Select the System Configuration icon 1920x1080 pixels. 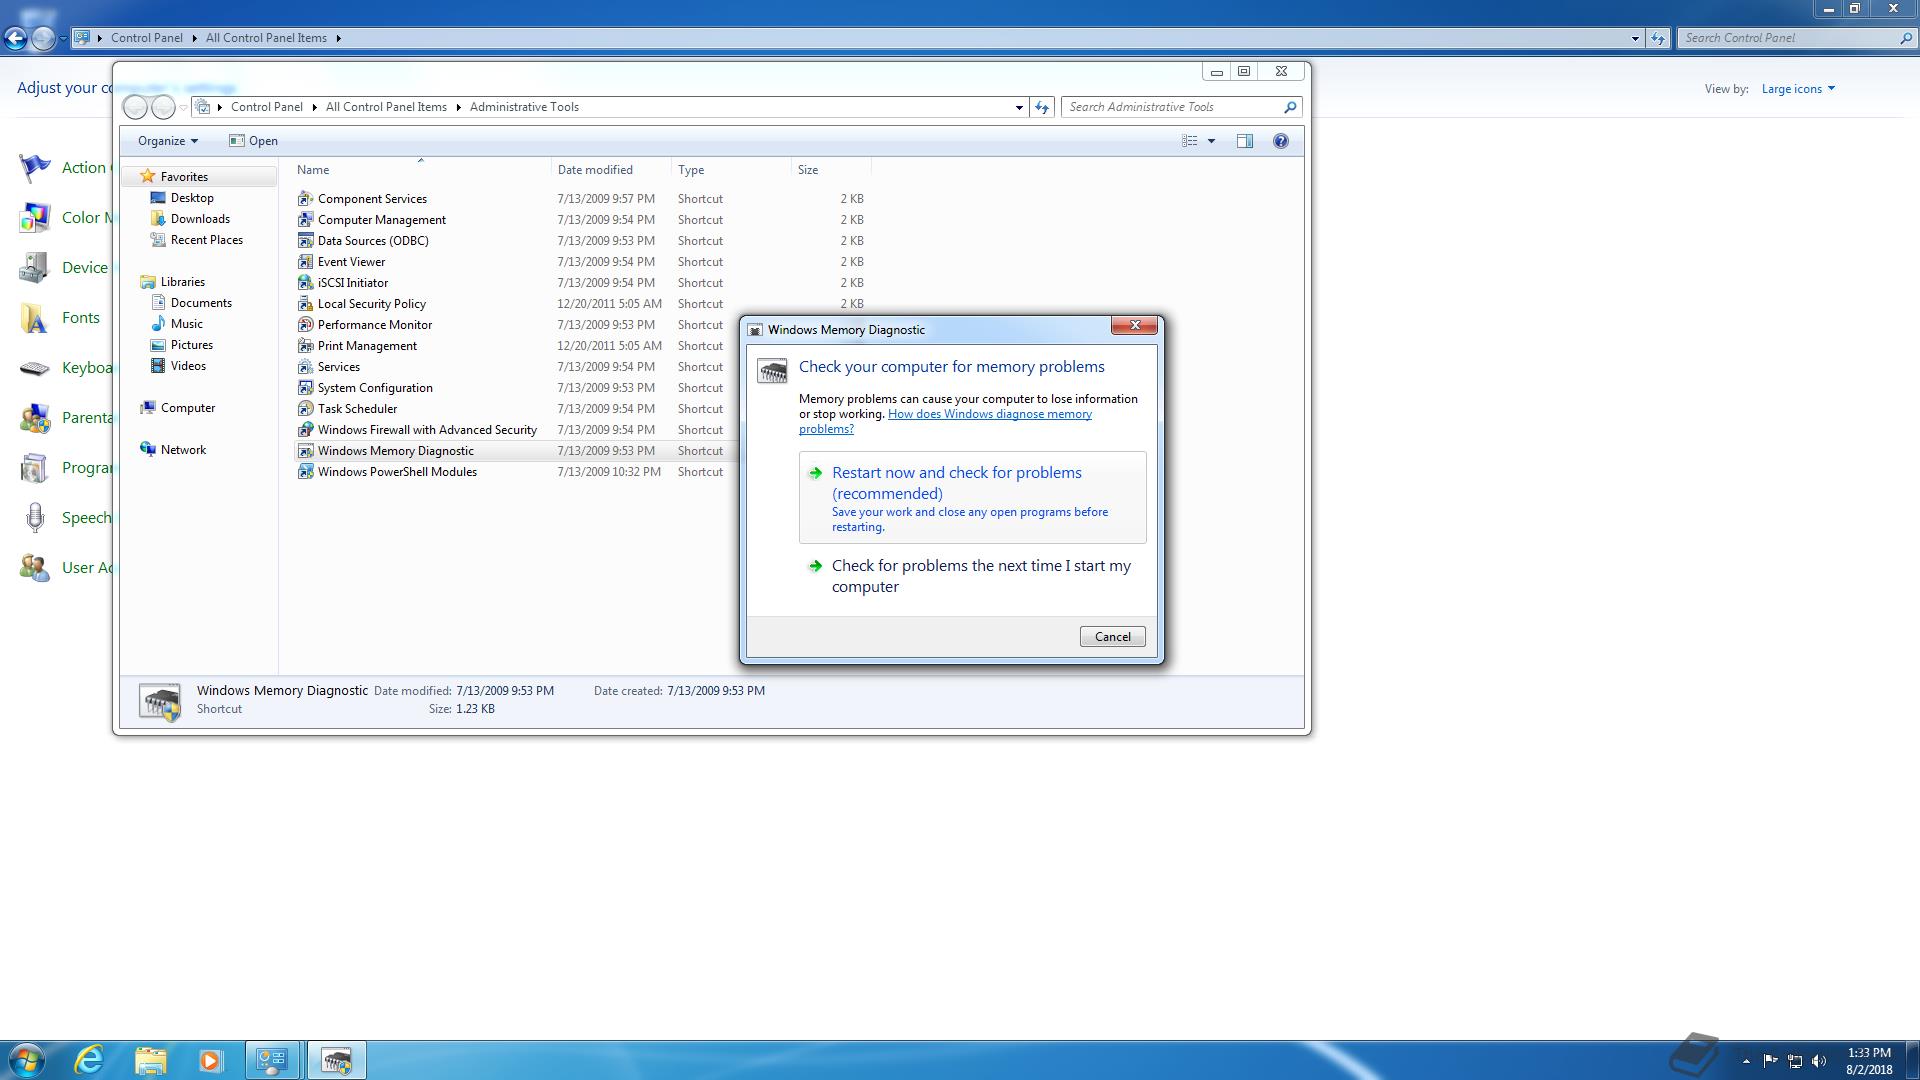click(x=305, y=387)
